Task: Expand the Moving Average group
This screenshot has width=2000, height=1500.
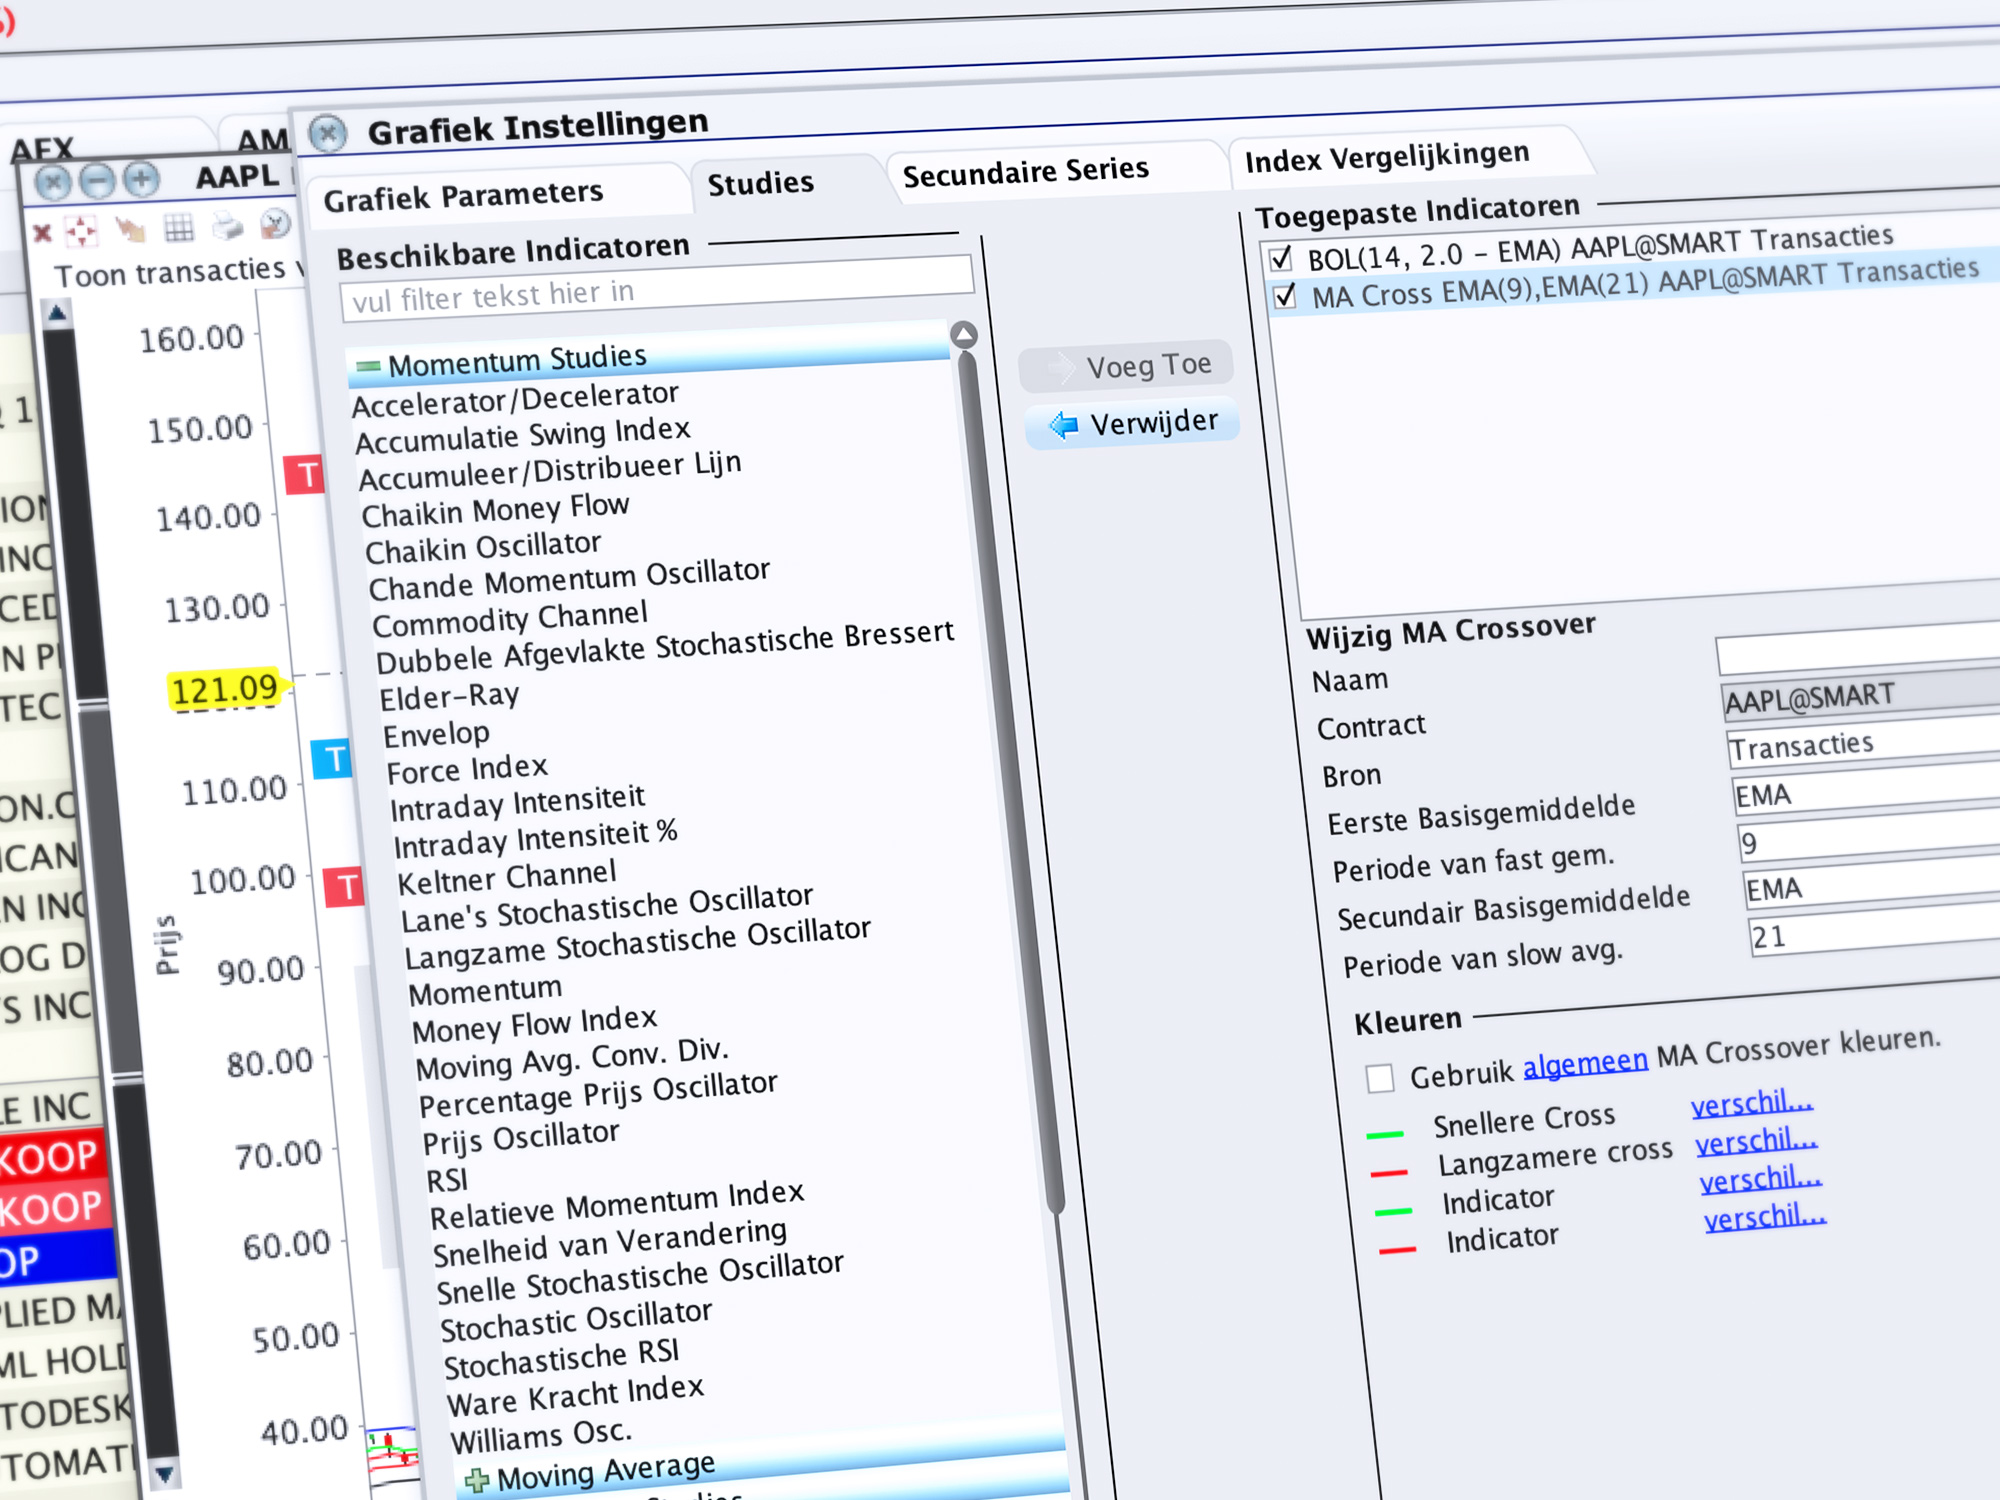Action: tap(478, 1479)
